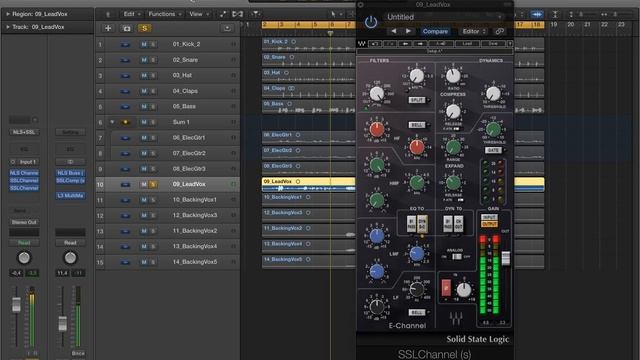This screenshot has width=640, height=360.
Task: Load the previous plugin preset arrow
Action: tap(393, 31)
